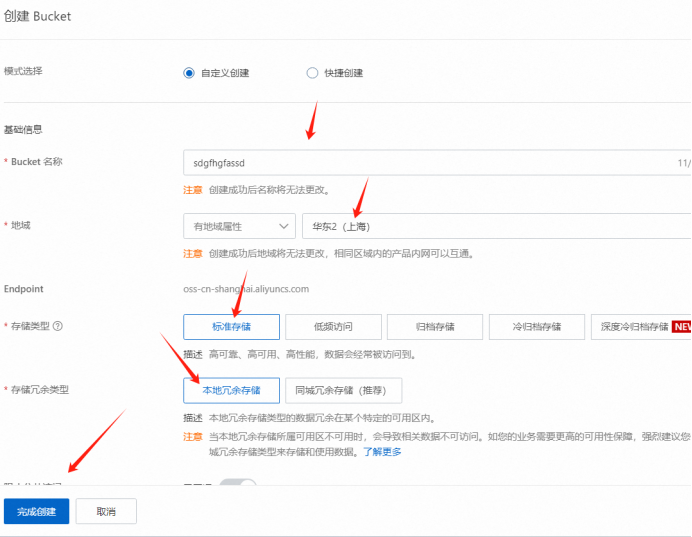Choose the 归档存储 storage type
Screen dimensions: 692x537
tap(434, 327)
